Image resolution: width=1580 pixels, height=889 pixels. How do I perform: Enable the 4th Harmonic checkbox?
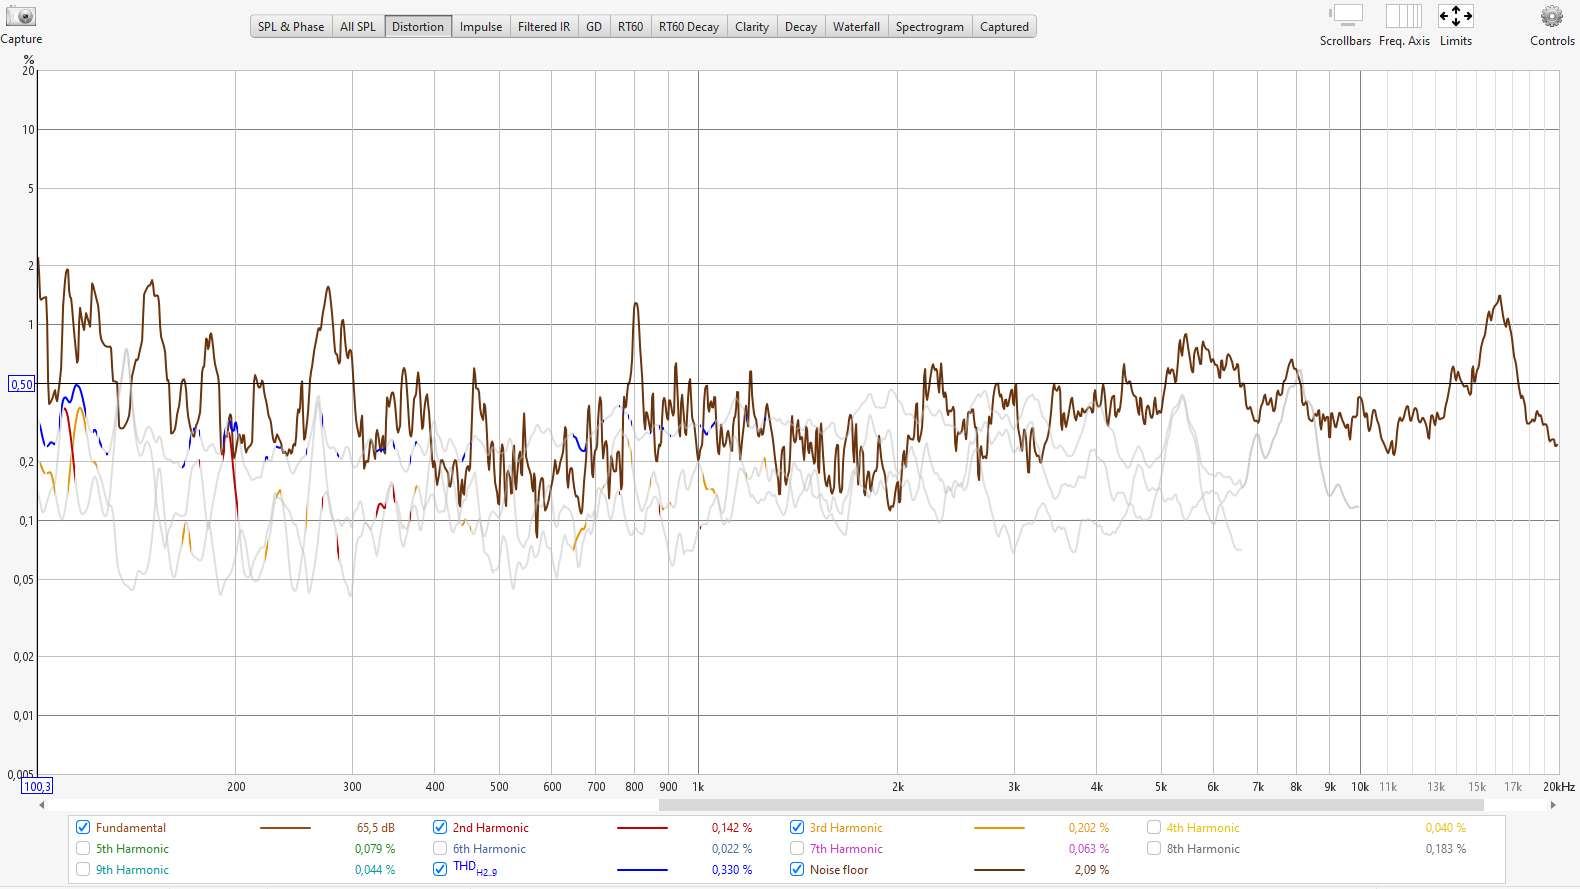1154,827
